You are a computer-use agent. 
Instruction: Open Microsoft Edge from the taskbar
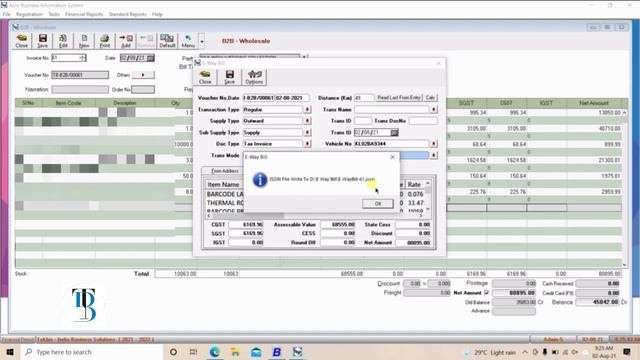(215, 352)
